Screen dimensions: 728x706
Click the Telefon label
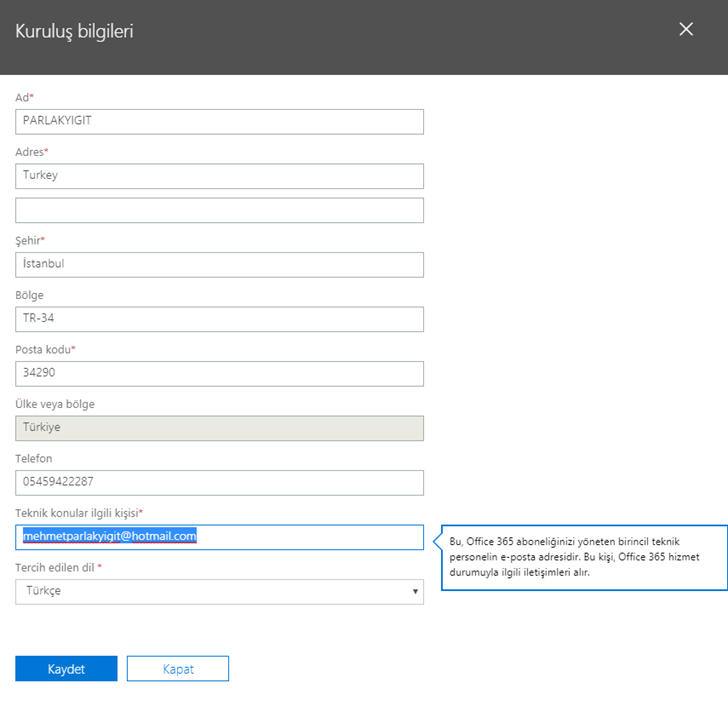coord(33,459)
